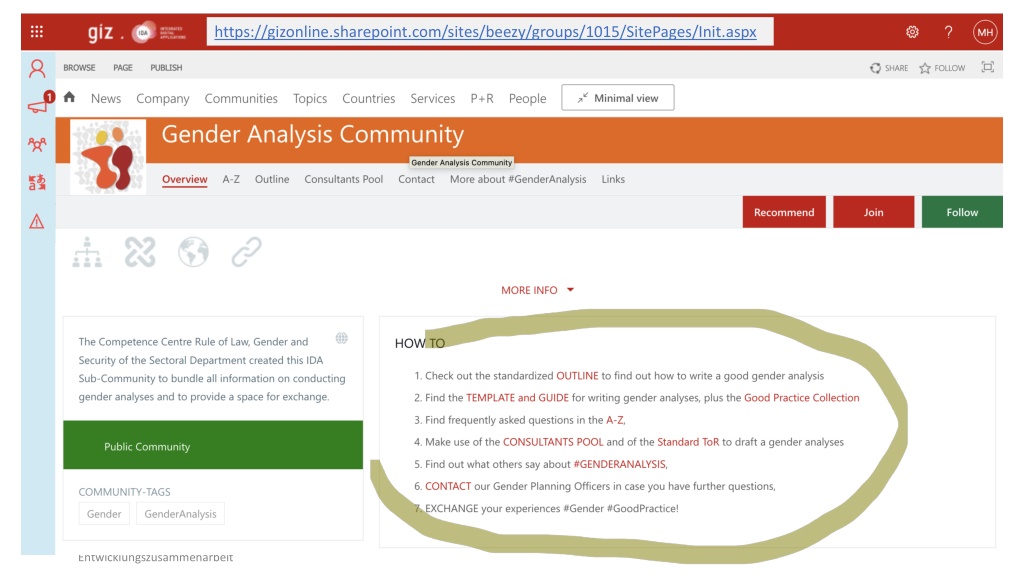Open the A-Z link in step 3
Screen dimensions: 1024x576
(615, 420)
